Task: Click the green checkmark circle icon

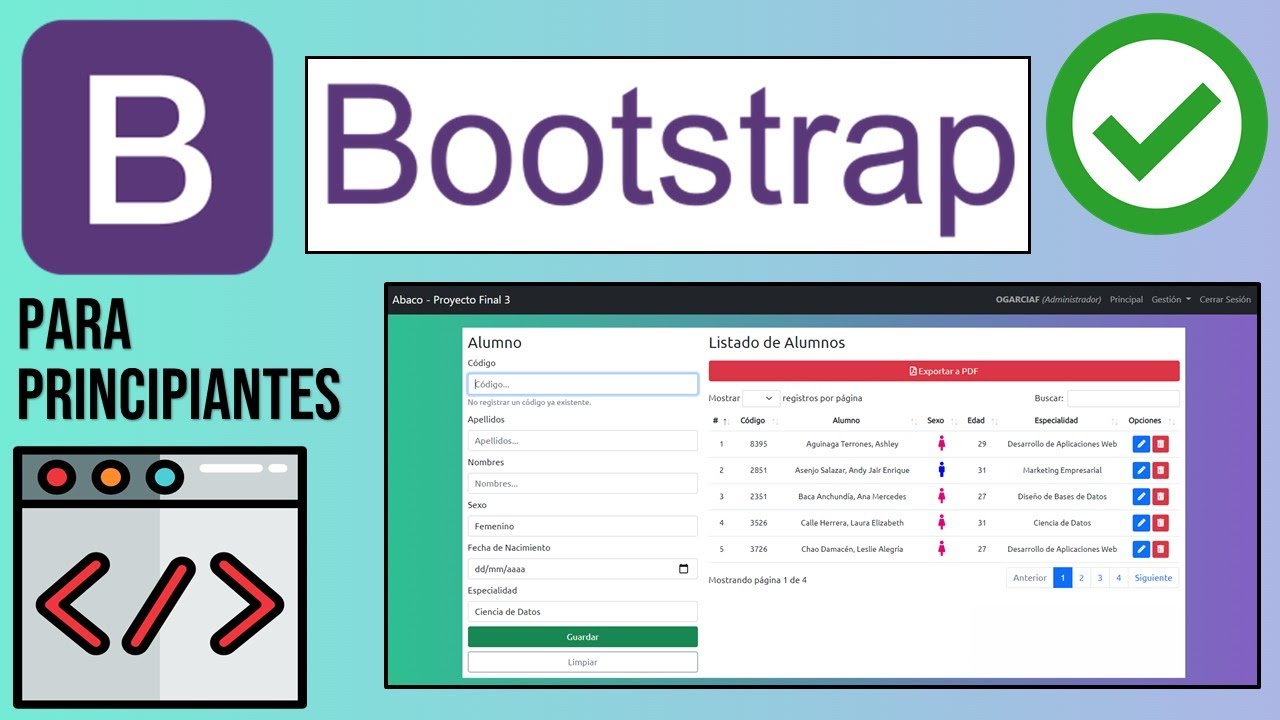Action: pyautogui.click(x=1156, y=125)
